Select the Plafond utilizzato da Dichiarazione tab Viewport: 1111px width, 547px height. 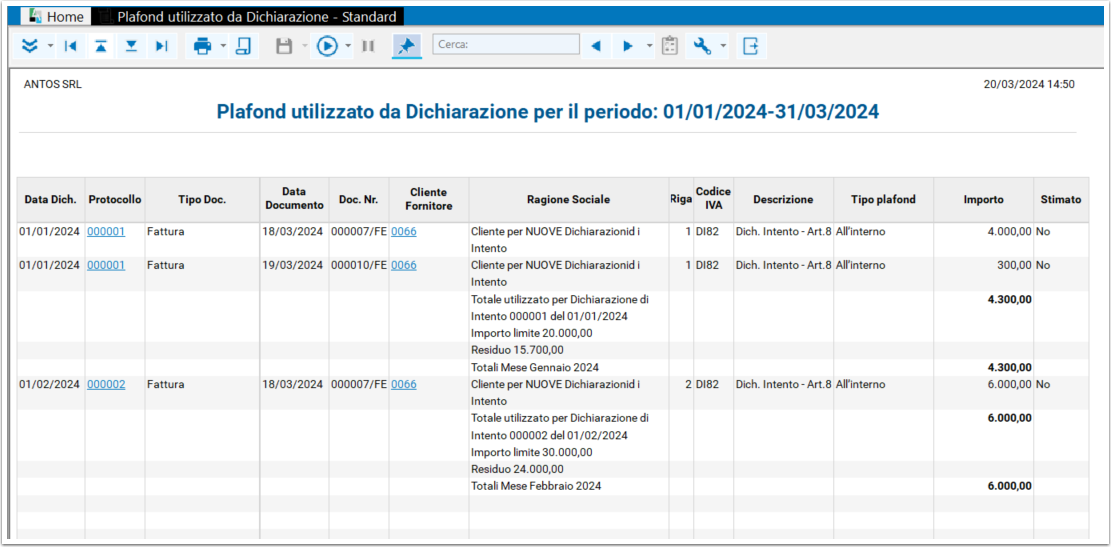tap(249, 16)
